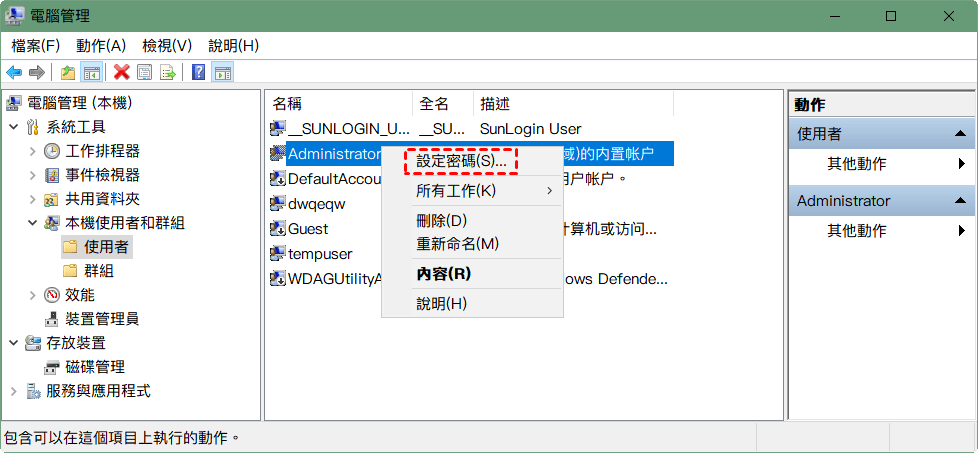Collapse the 本機使用者和群組 node
This screenshot has width=978, height=453.
click(x=32, y=223)
